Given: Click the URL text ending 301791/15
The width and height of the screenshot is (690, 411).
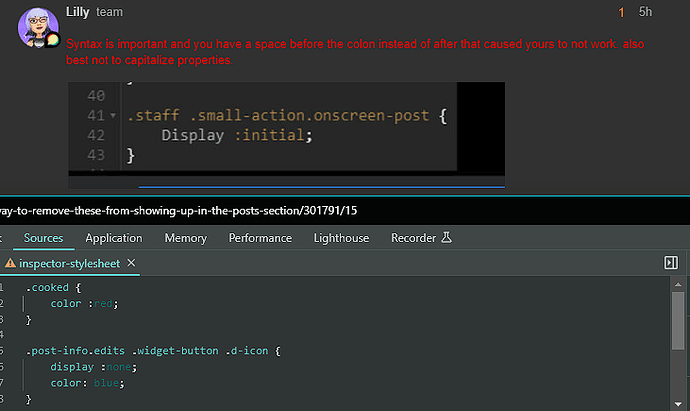Looking at the screenshot, I should coord(178,211).
